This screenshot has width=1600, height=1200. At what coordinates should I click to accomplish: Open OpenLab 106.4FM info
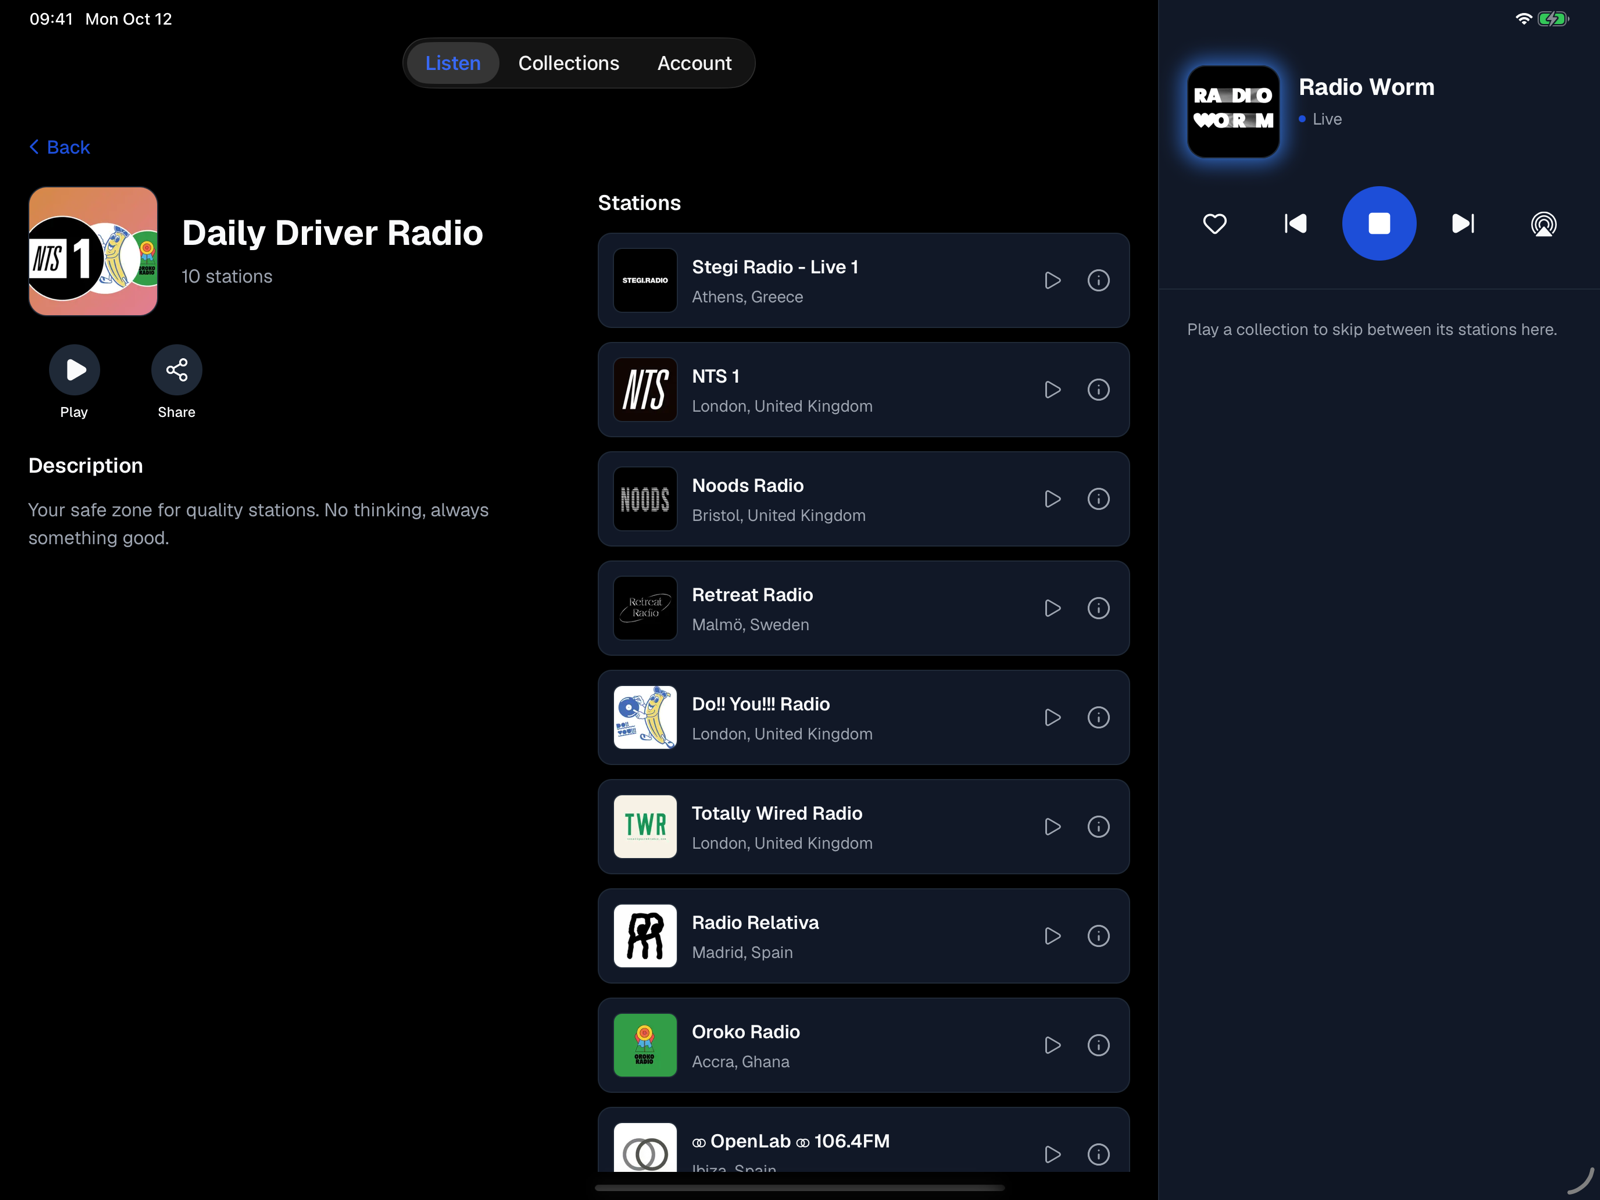(1098, 1154)
